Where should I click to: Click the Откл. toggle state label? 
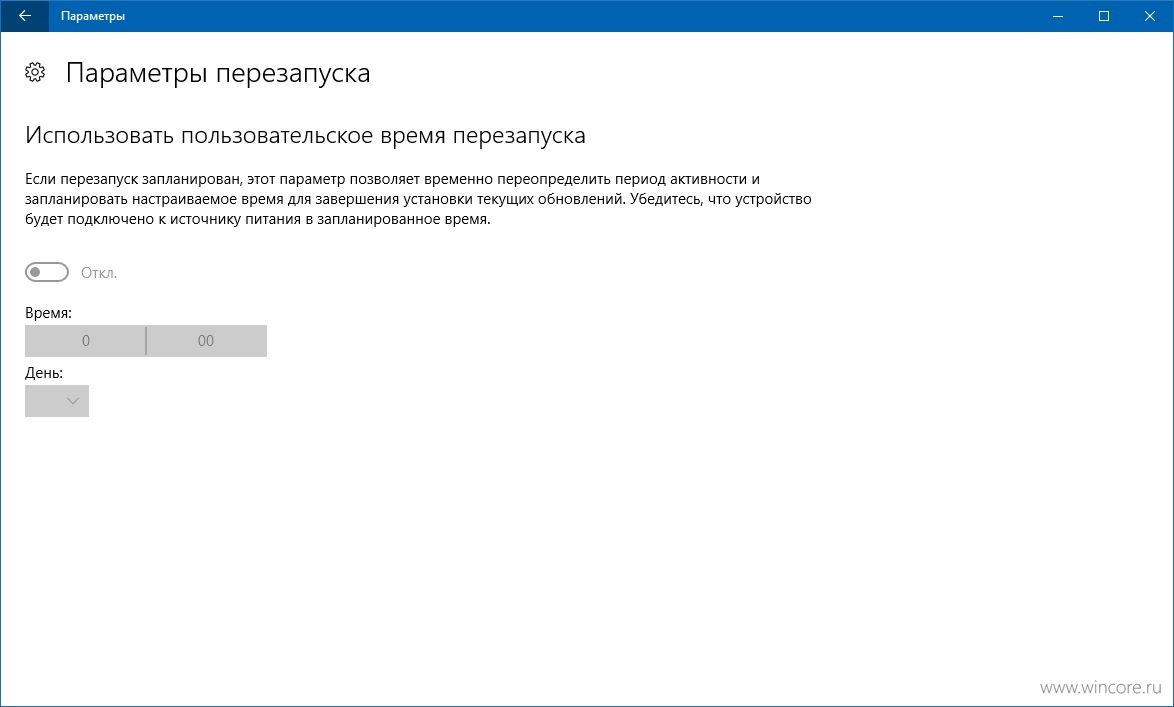coord(99,273)
